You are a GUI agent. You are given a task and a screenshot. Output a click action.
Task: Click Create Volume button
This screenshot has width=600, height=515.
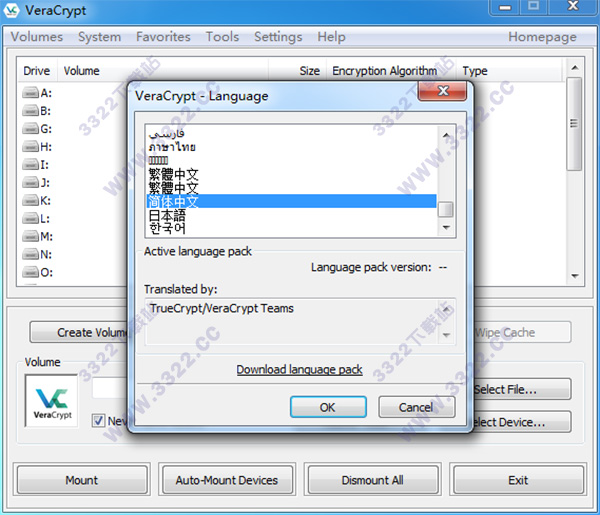[79, 332]
